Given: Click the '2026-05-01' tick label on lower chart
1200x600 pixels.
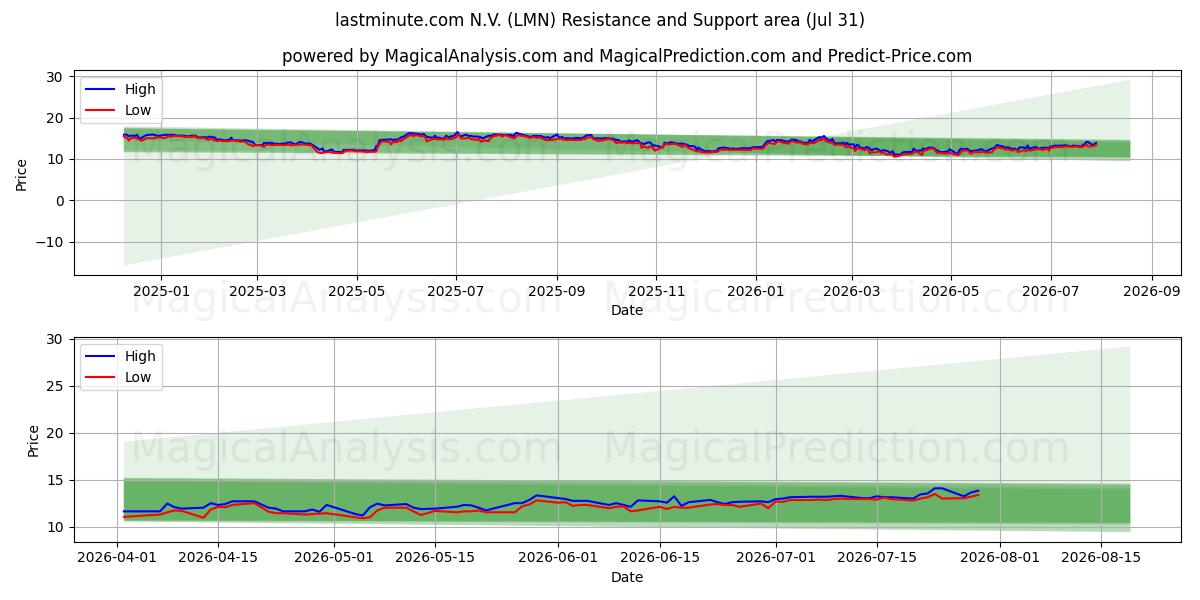Looking at the screenshot, I should coord(333,558).
